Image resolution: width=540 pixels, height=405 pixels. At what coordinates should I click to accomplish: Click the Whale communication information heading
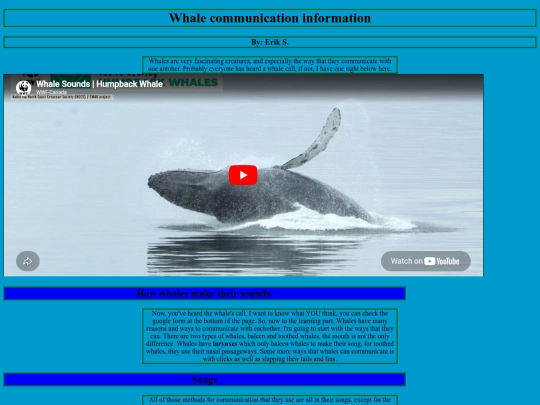click(x=270, y=18)
